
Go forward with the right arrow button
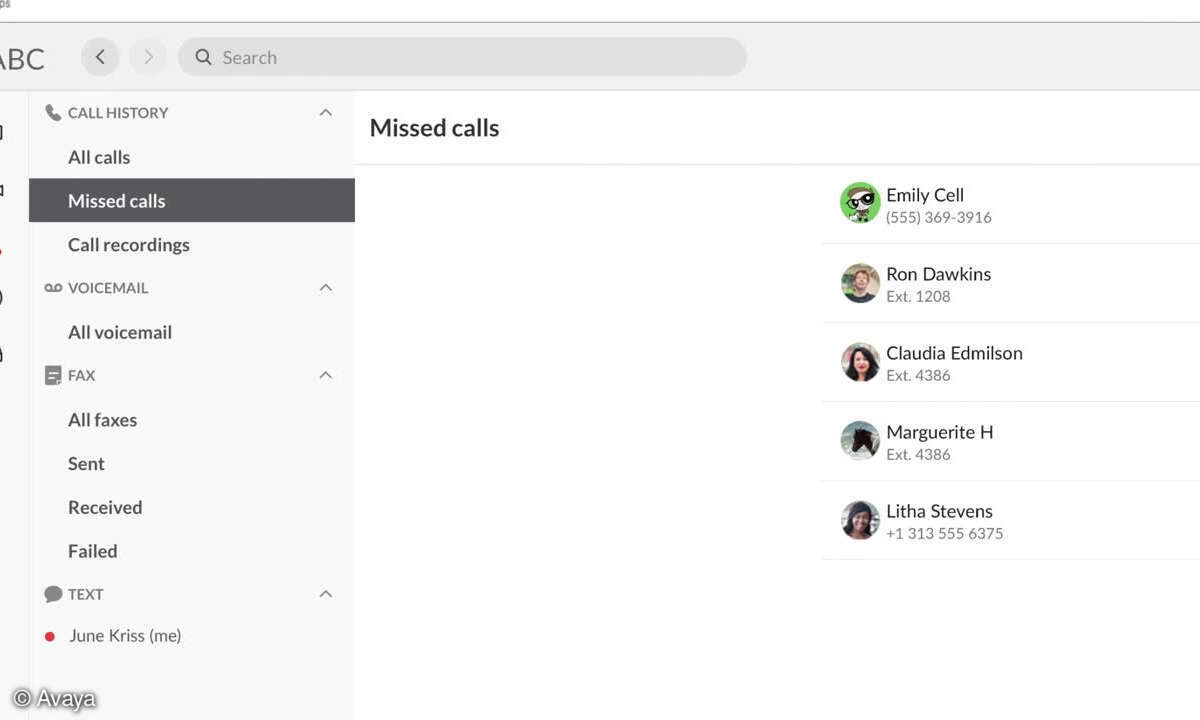(149, 57)
